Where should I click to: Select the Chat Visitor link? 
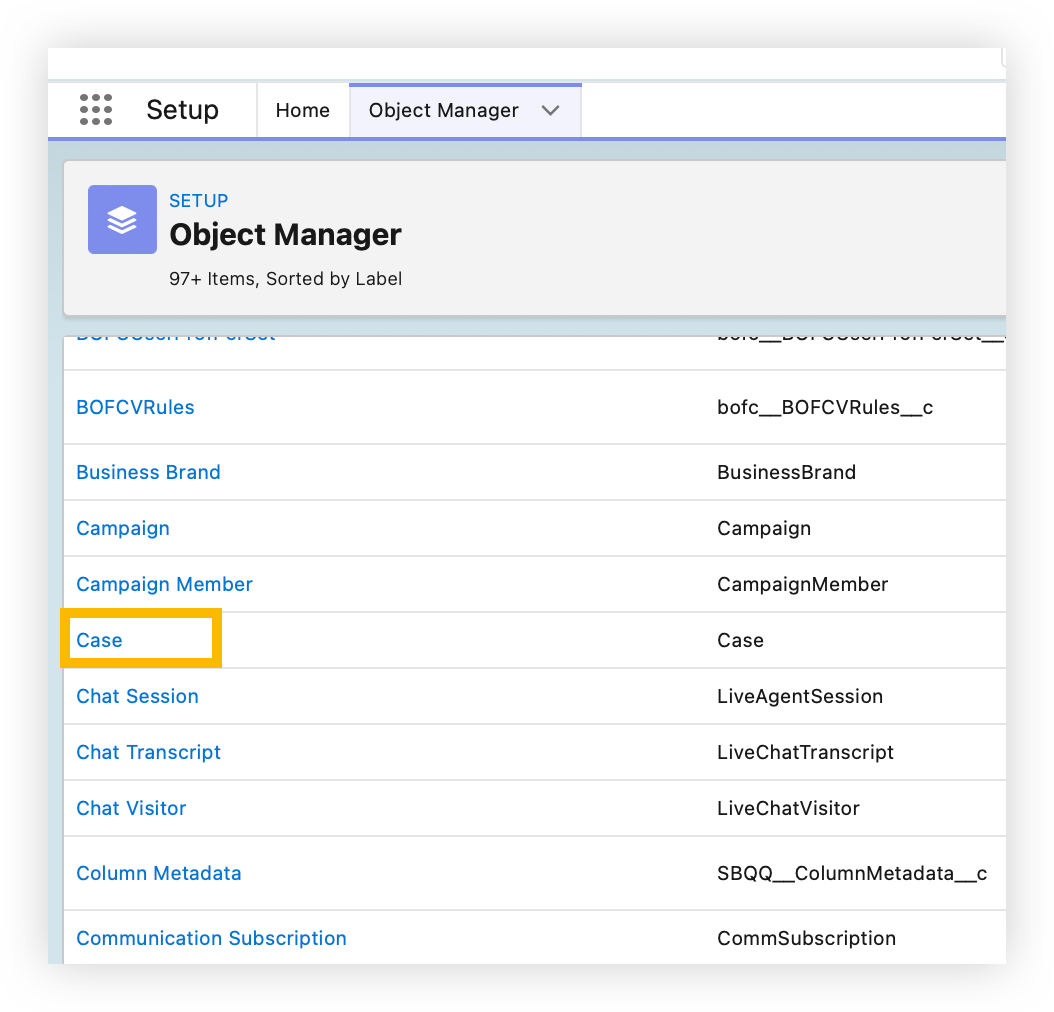(x=131, y=808)
